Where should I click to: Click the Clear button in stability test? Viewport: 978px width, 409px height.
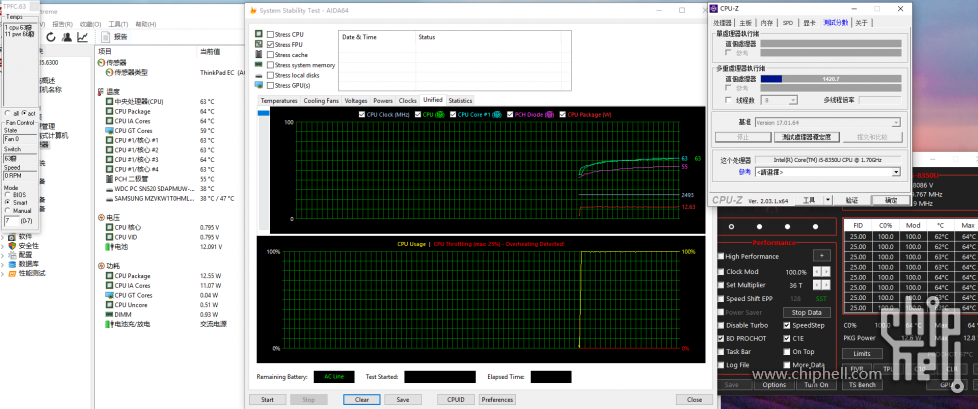pyautogui.click(x=362, y=400)
